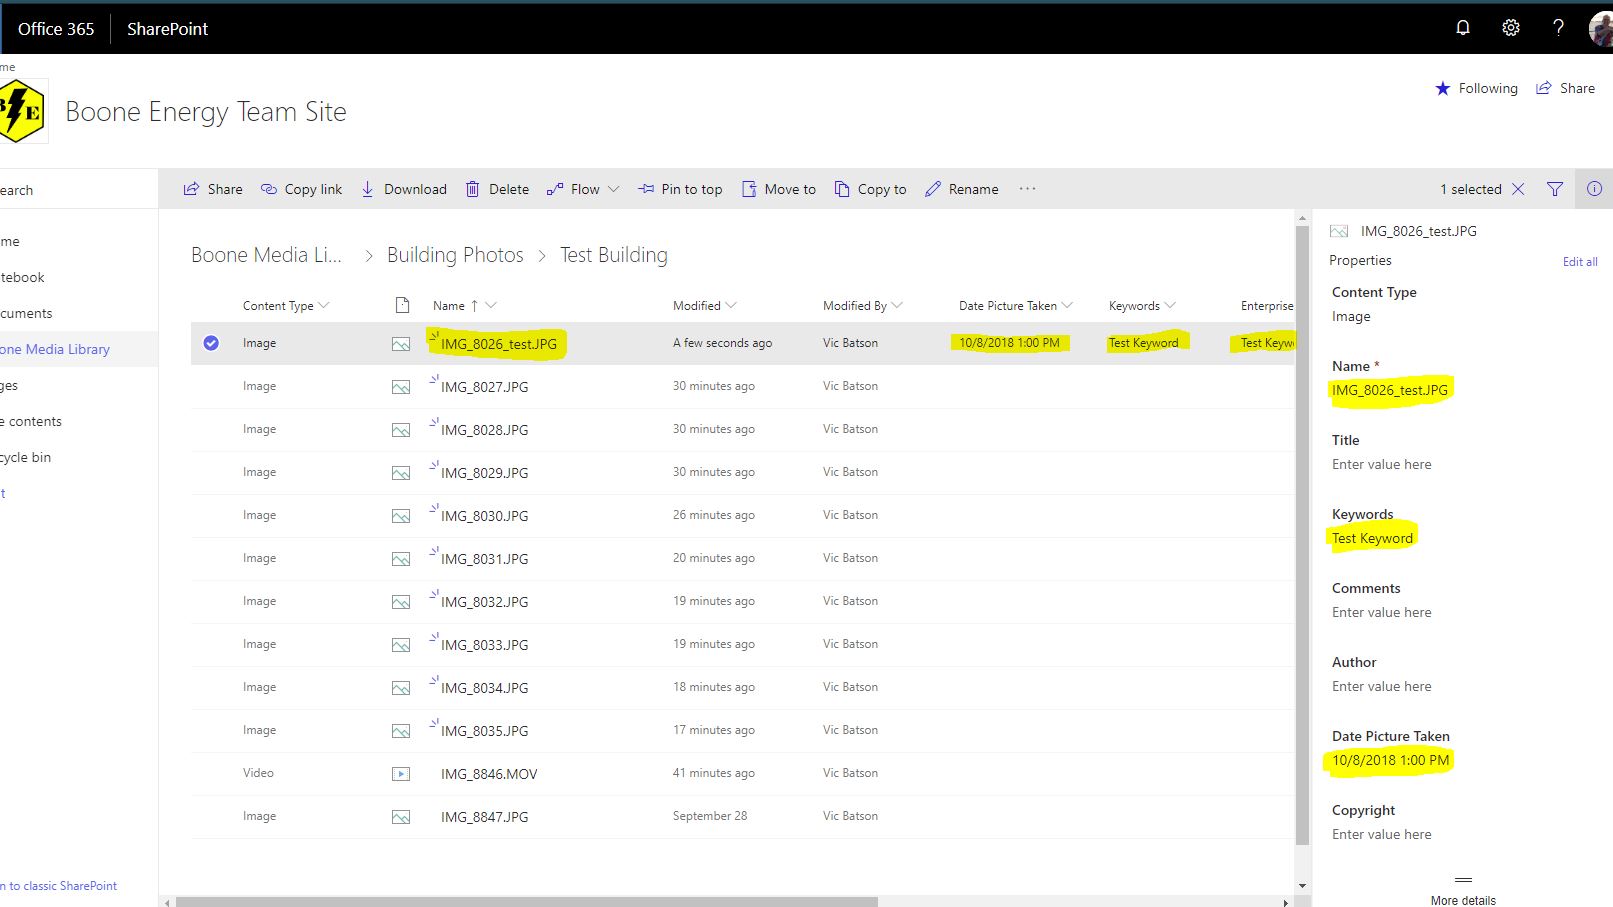Image resolution: width=1613 pixels, height=907 pixels.
Task: Open the notifications bell icon
Action: point(1463,28)
